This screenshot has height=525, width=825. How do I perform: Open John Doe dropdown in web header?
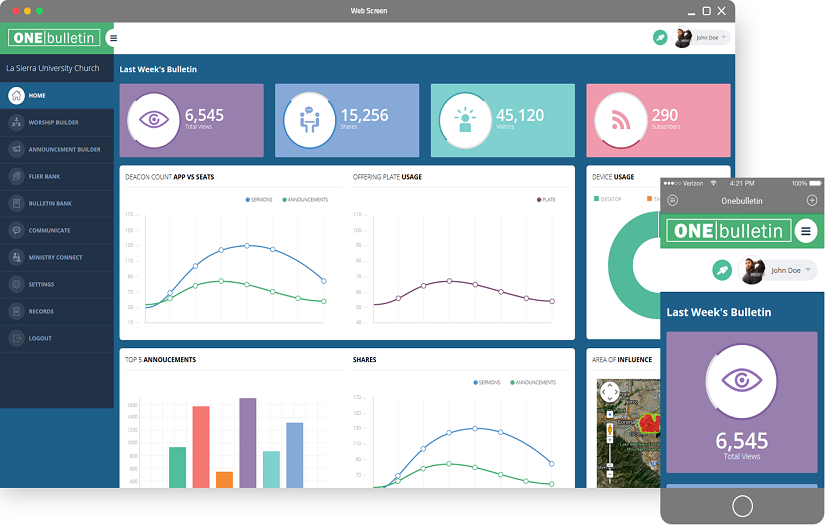click(x=711, y=37)
